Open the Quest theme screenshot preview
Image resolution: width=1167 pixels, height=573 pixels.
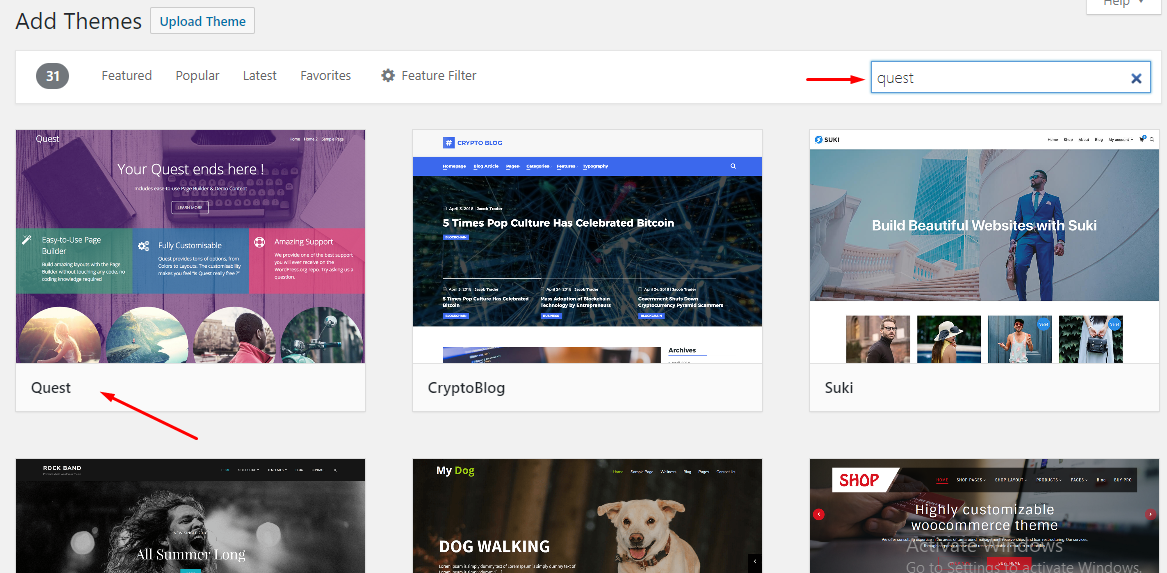click(x=191, y=246)
